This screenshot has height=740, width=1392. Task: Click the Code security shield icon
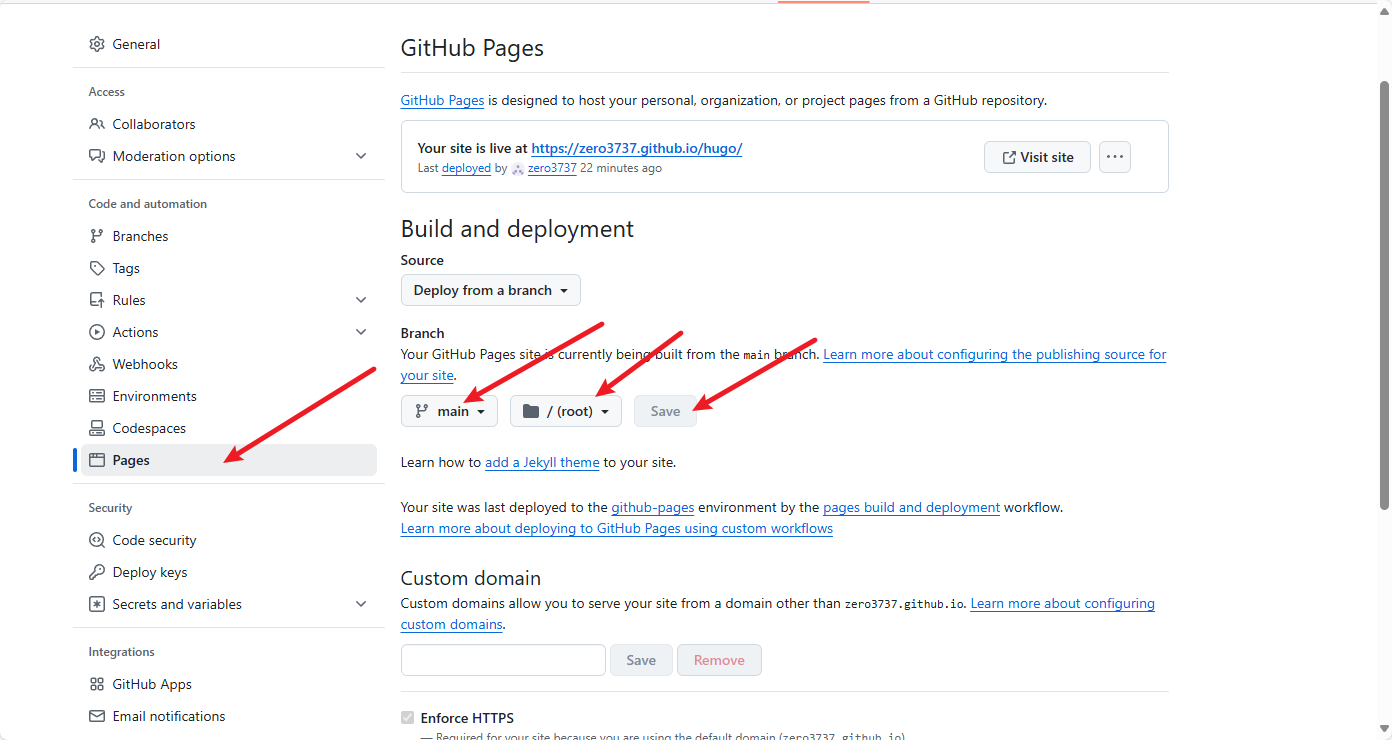pyautogui.click(x=97, y=540)
